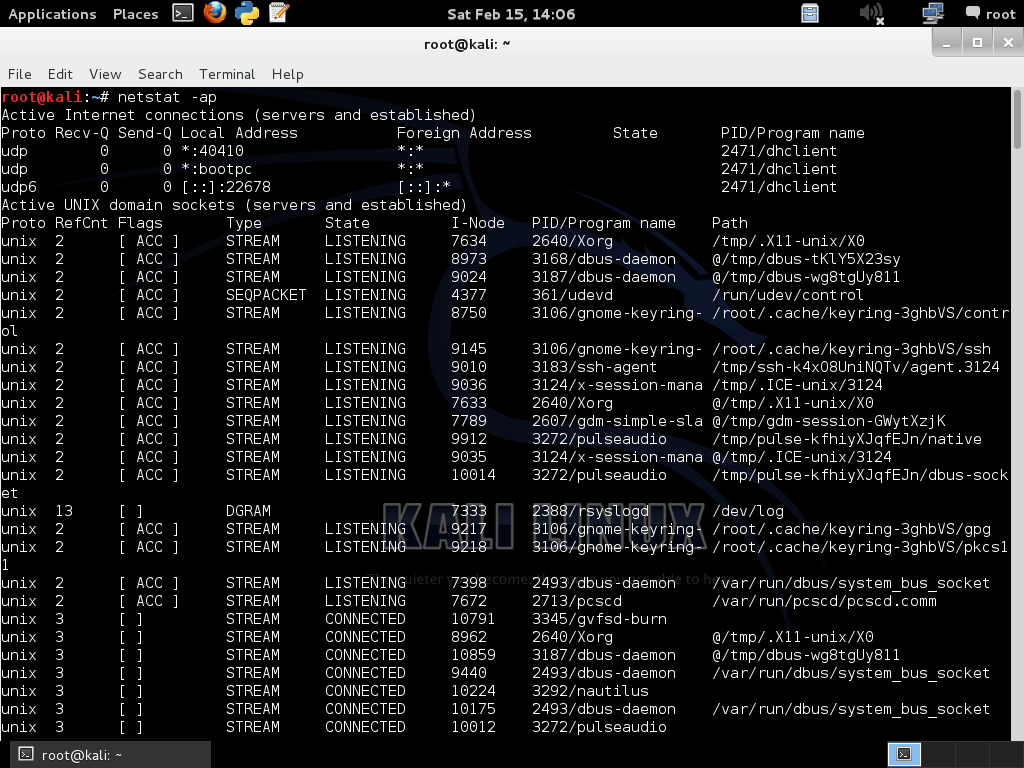
Task: Open the View menu in terminal
Action: (105, 74)
